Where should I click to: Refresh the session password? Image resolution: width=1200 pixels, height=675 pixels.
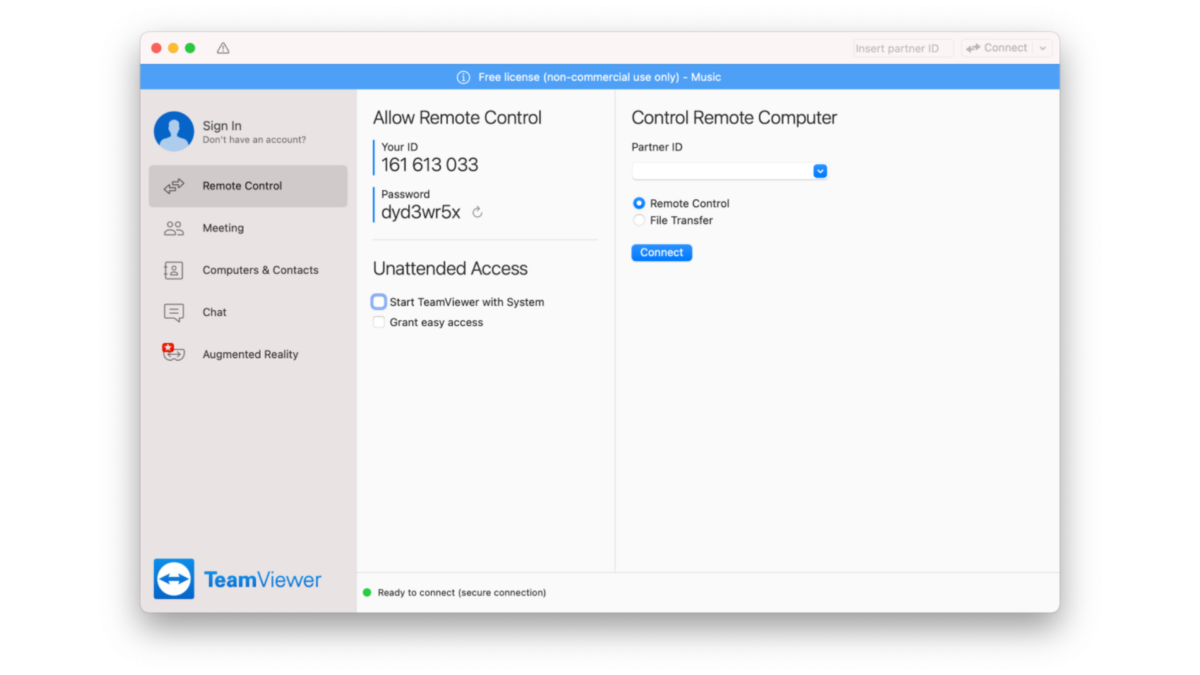click(x=477, y=212)
